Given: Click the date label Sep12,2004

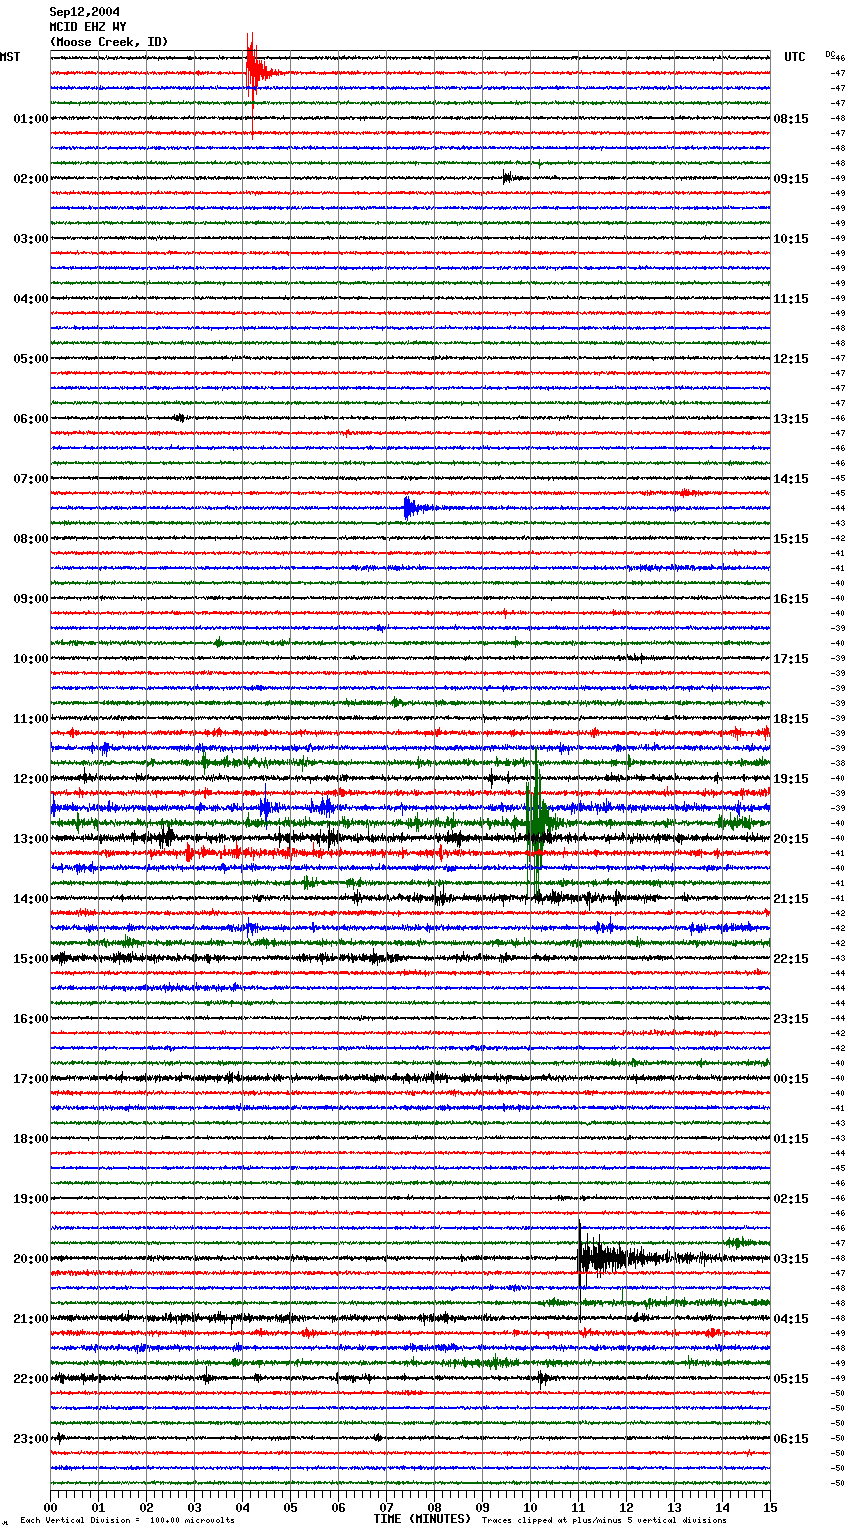Looking at the screenshot, I should coord(85,12).
